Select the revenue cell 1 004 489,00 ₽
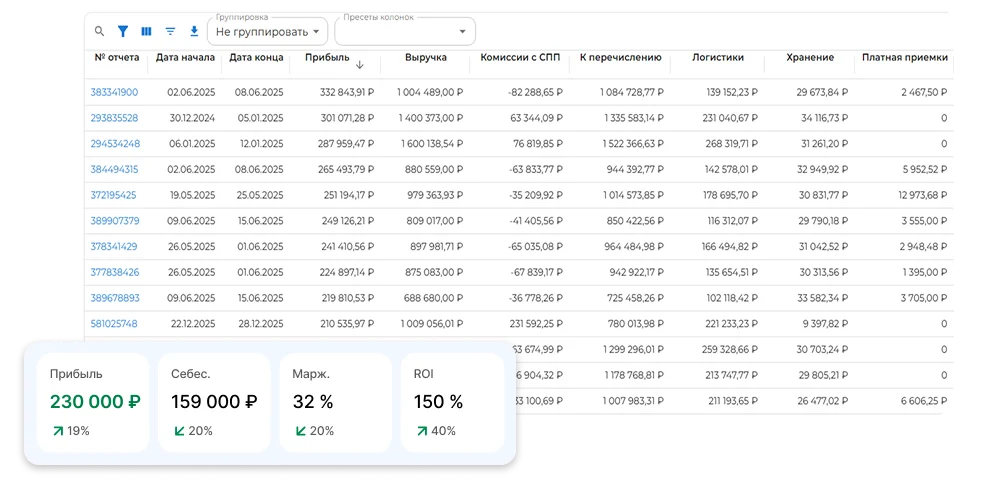Screen dimensions: 1002x478 pos(430,92)
